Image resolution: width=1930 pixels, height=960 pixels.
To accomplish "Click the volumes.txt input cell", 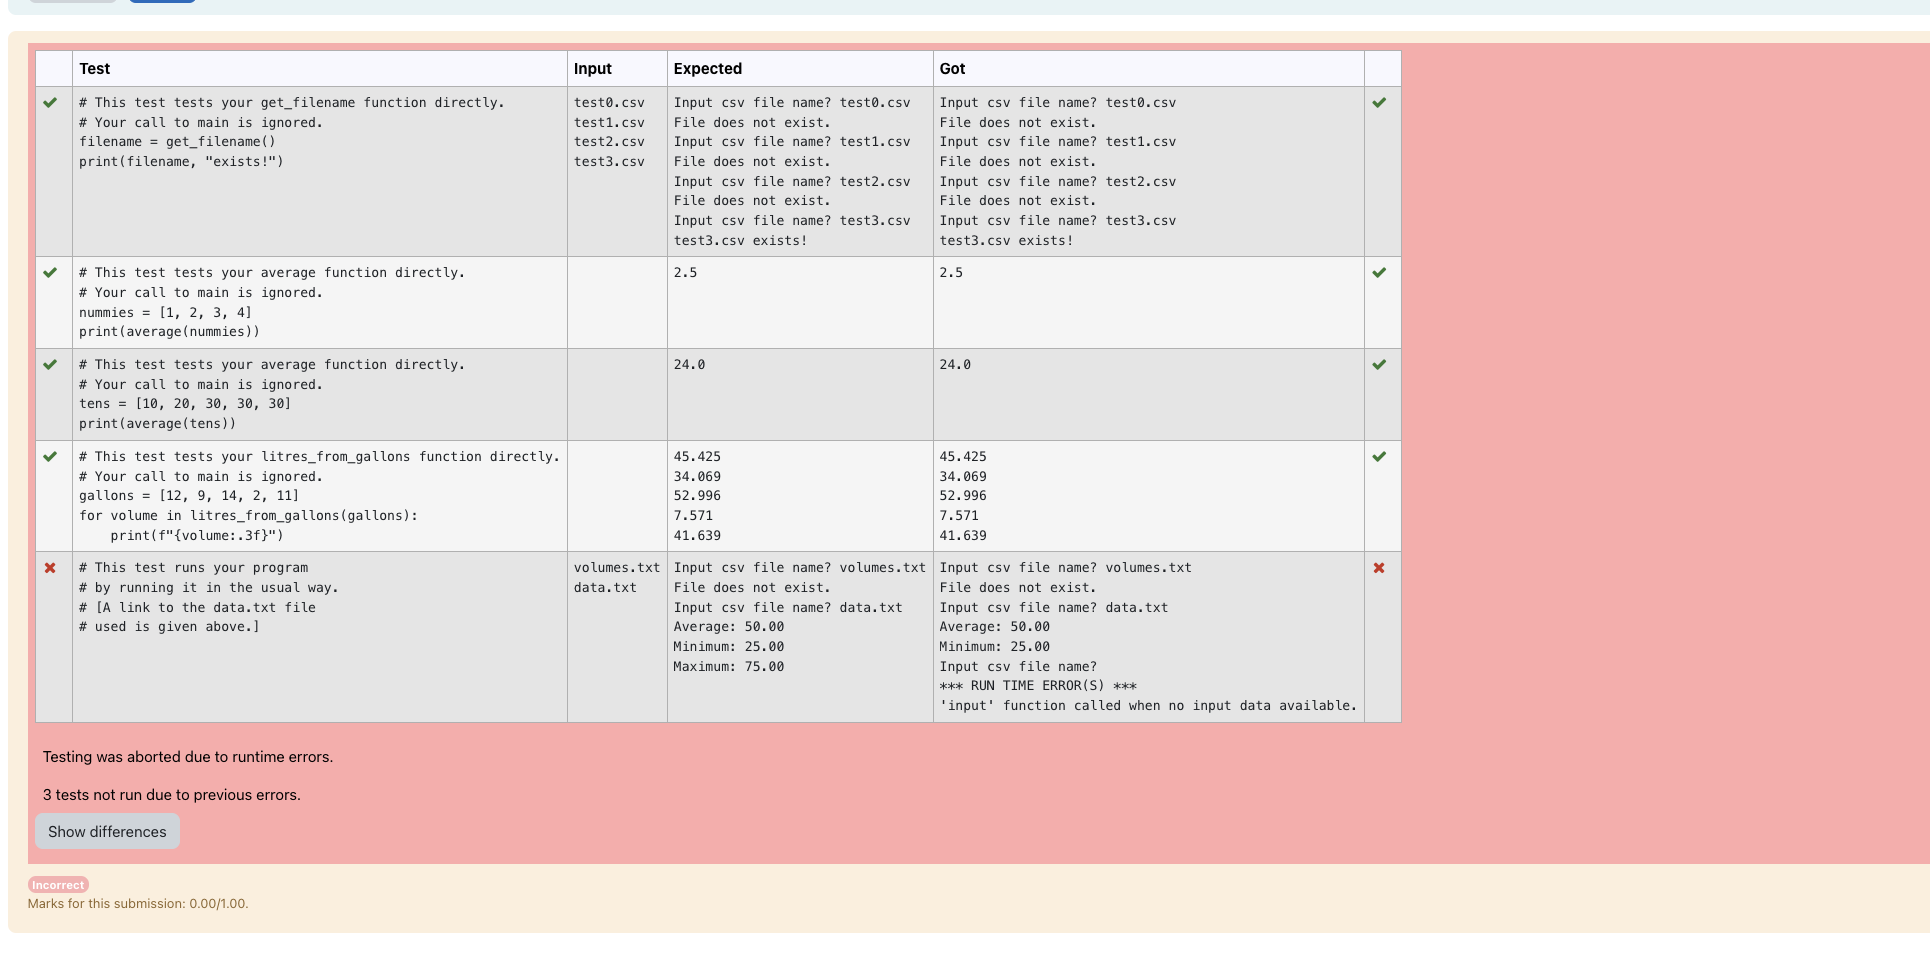I will tap(617, 568).
